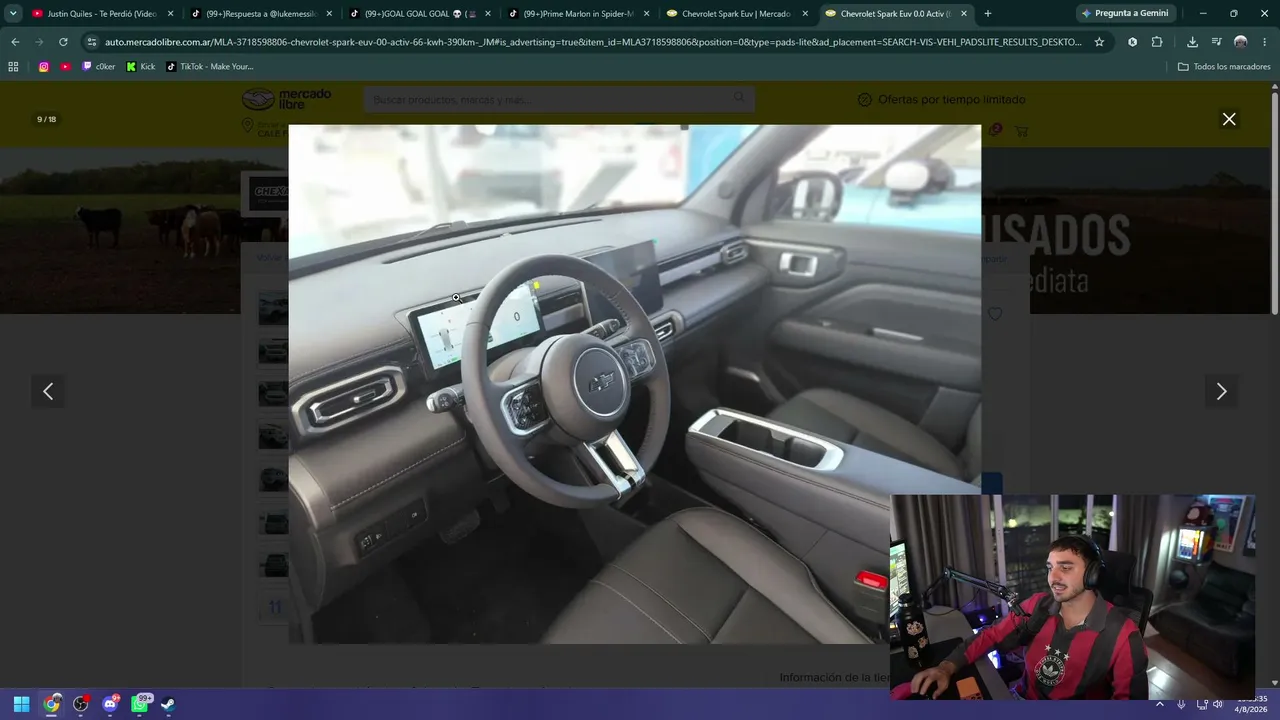The height and width of the screenshot is (720, 1280).
Task: Switch to the Chevrolet Spark Euv | Mercado tab
Action: point(737,14)
